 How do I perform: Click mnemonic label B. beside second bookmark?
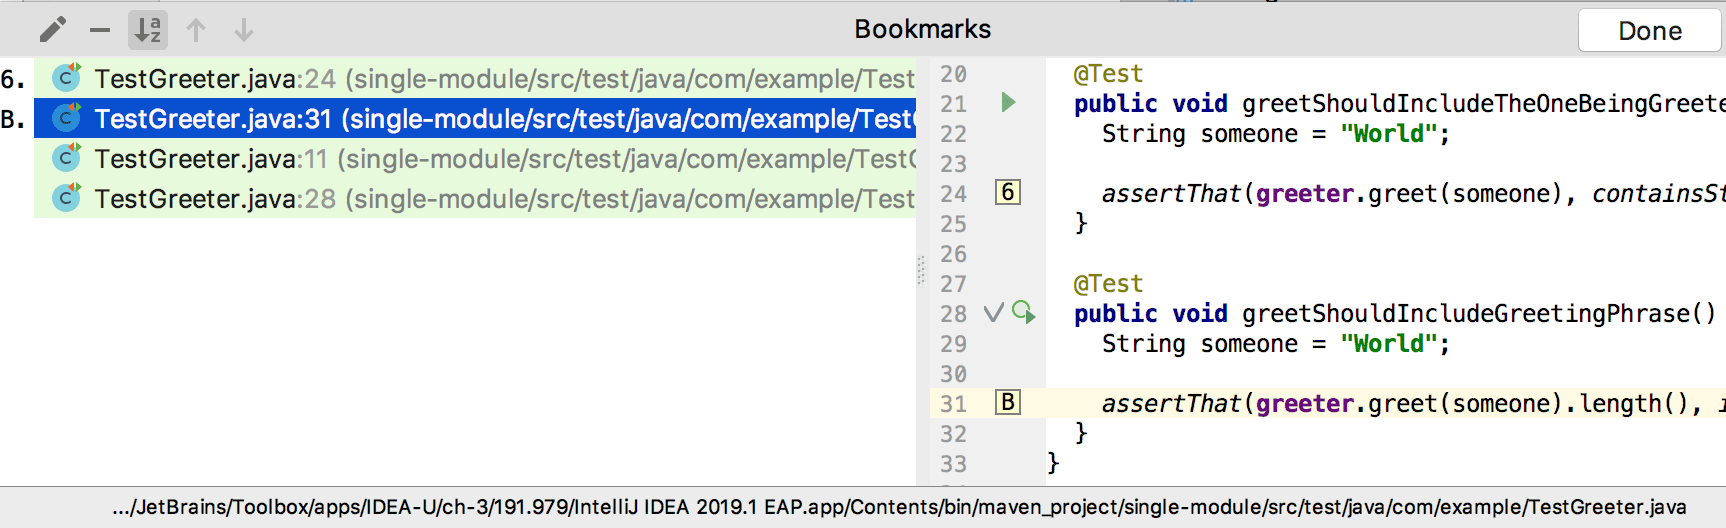click(13, 119)
